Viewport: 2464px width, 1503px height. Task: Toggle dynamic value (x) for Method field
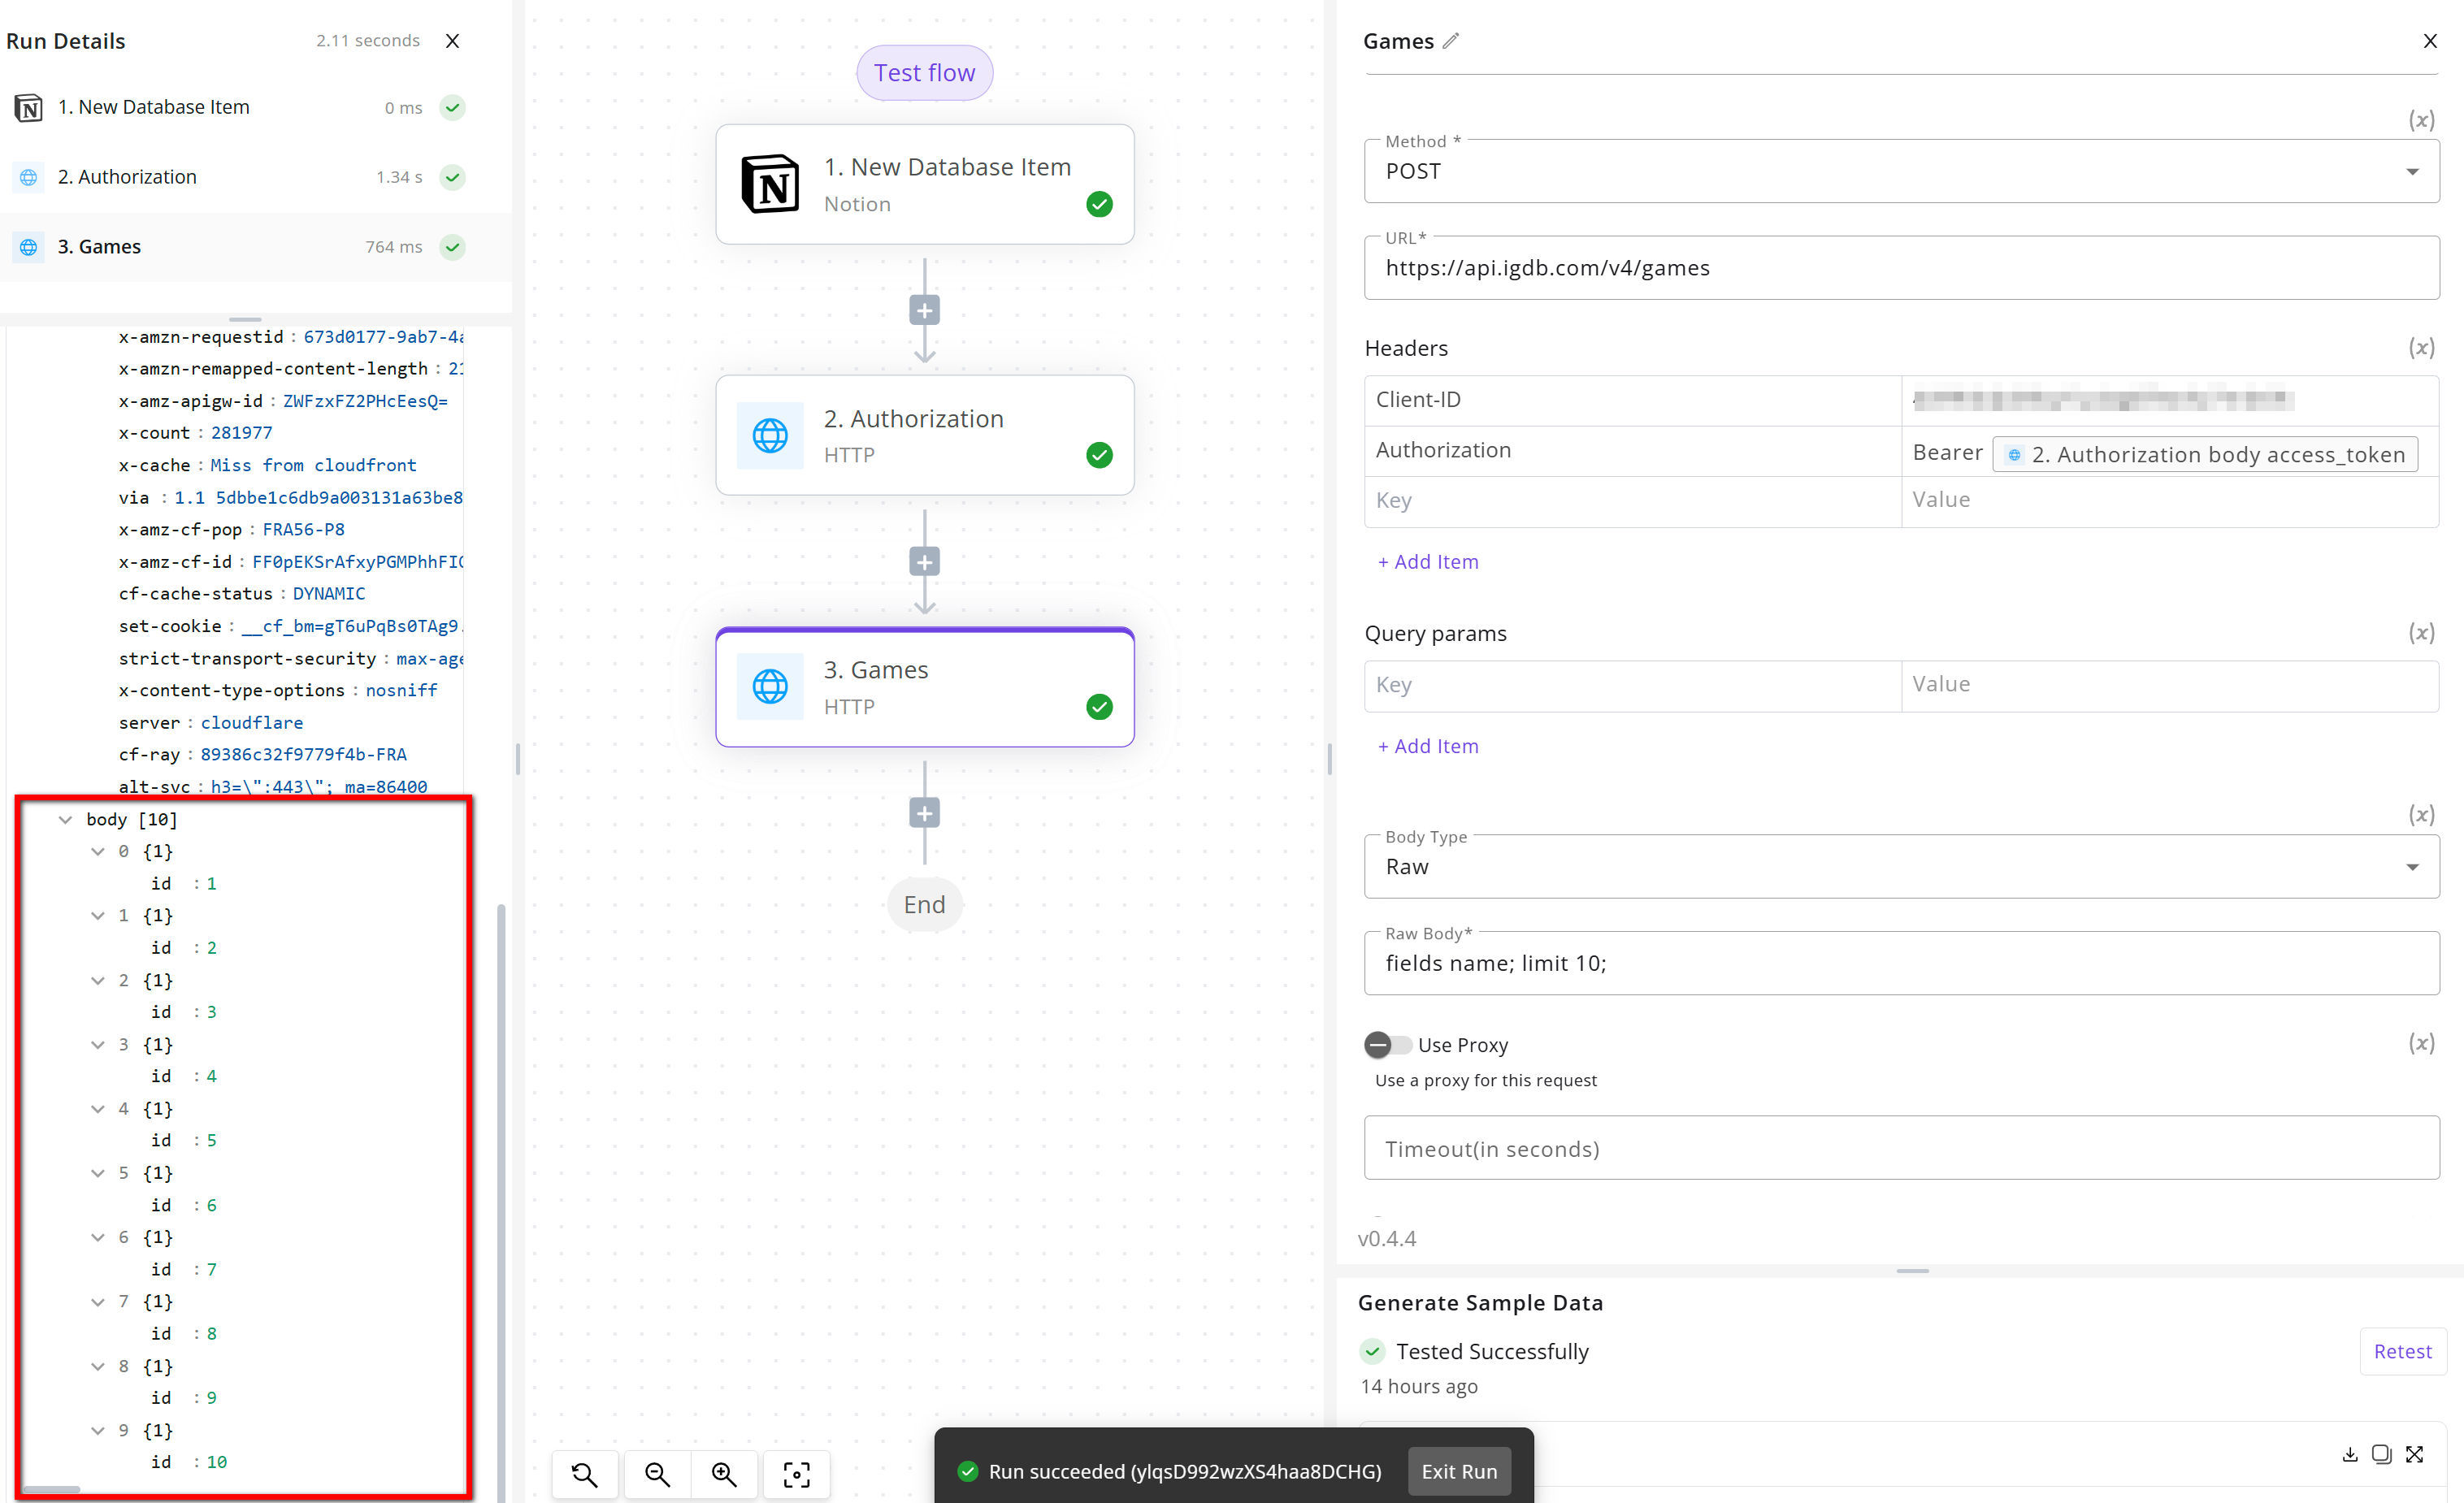[2421, 120]
